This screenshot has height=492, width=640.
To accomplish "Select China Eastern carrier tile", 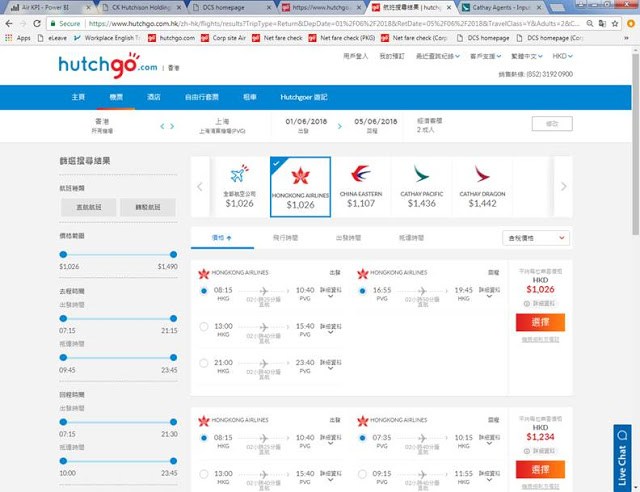I will pos(361,187).
